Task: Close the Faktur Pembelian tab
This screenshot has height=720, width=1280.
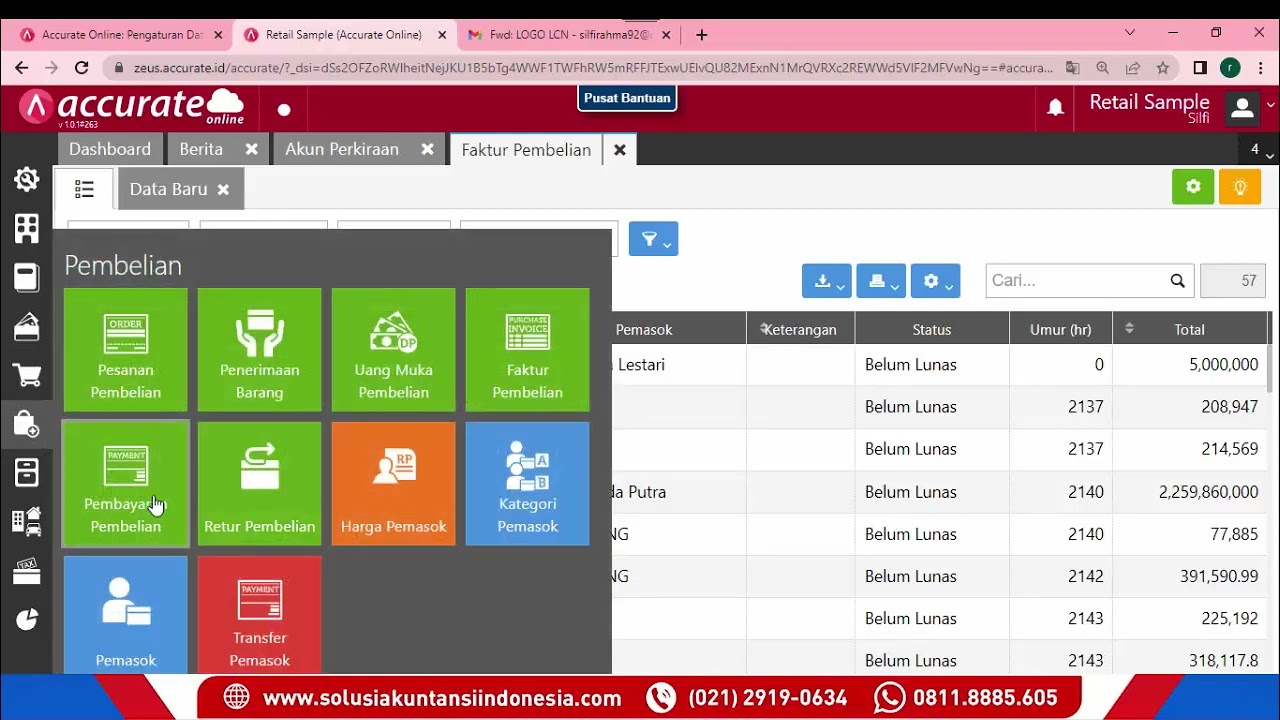Action: click(x=620, y=150)
